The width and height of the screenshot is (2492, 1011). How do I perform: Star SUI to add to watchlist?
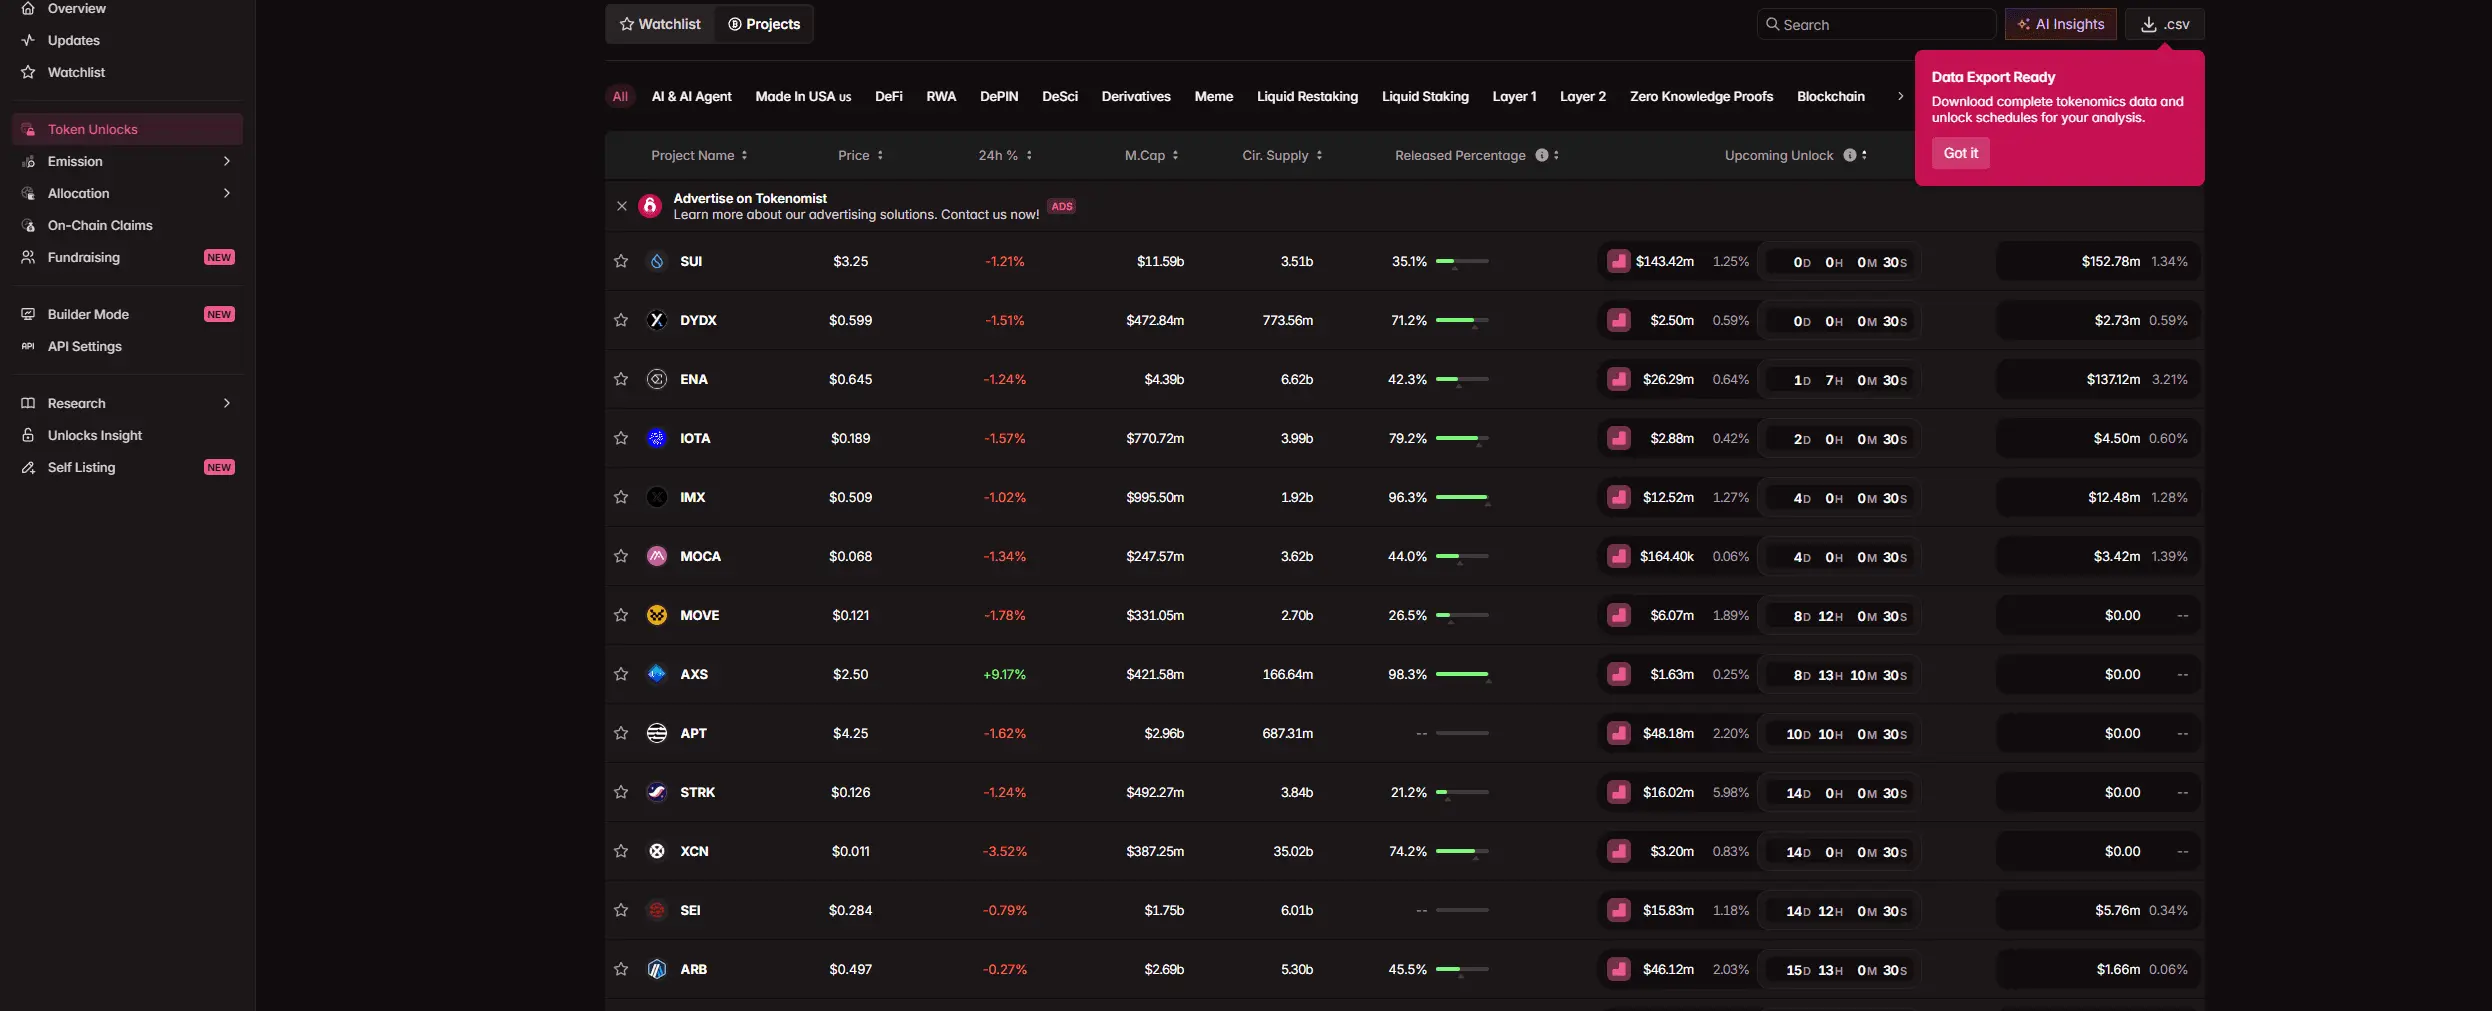[621, 261]
